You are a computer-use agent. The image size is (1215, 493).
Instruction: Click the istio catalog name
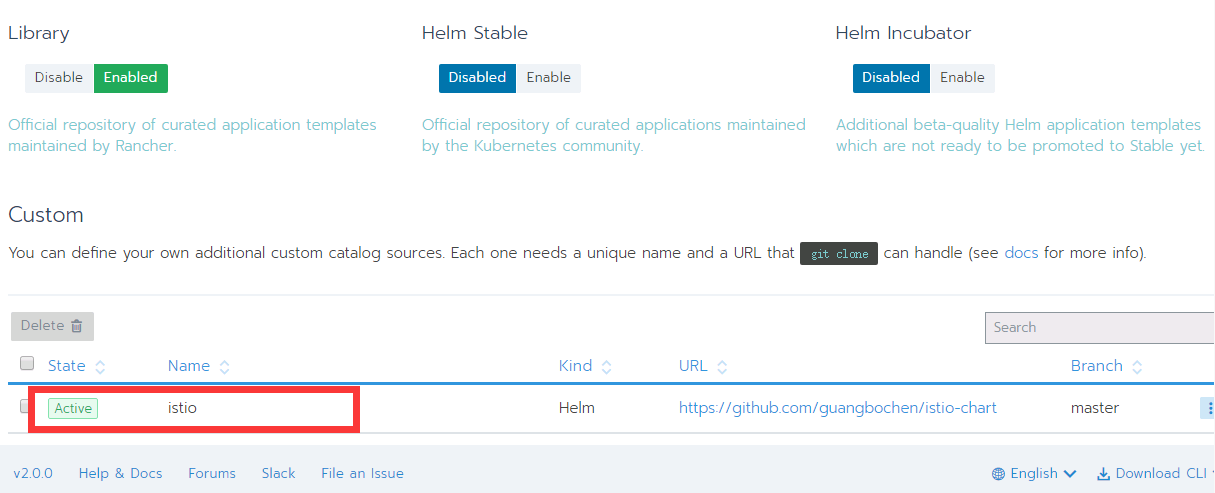[x=183, y=408]
